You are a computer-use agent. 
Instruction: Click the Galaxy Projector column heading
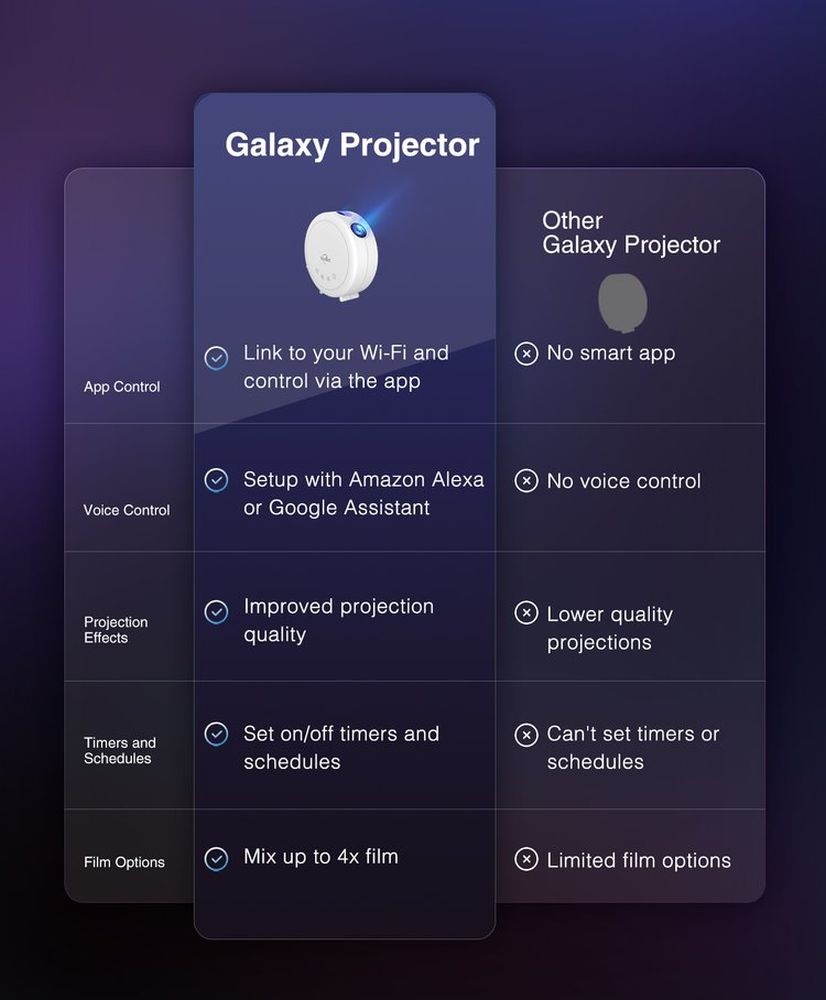352,145
